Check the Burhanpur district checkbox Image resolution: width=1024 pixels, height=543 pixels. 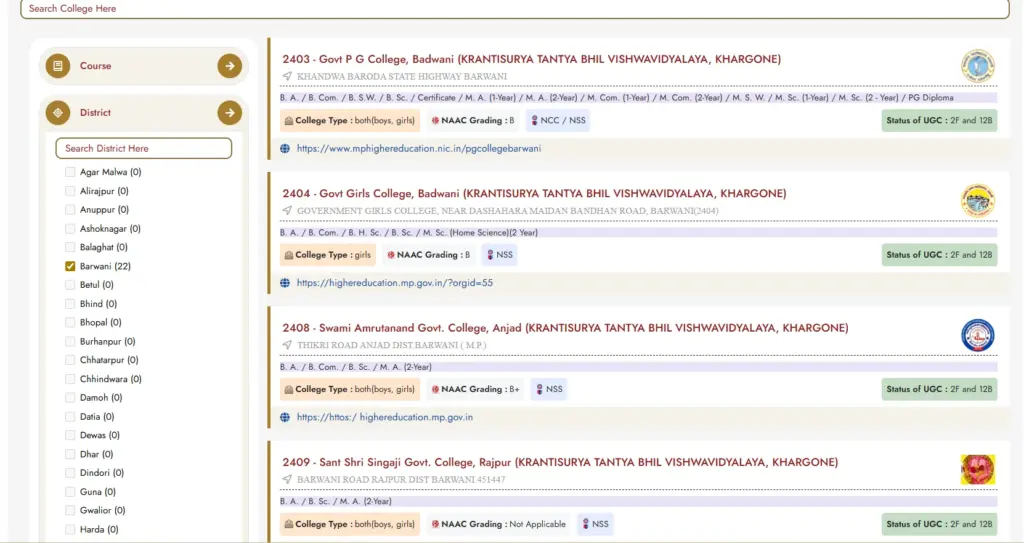click(x=70, y=341)
